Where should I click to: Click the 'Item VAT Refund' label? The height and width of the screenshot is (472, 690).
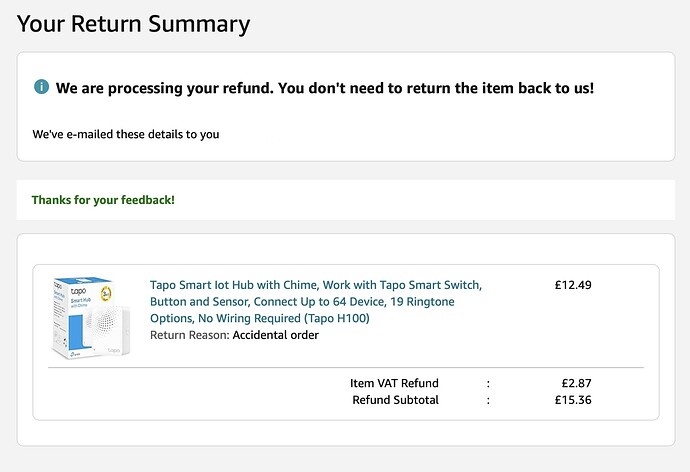click(394, 383)
